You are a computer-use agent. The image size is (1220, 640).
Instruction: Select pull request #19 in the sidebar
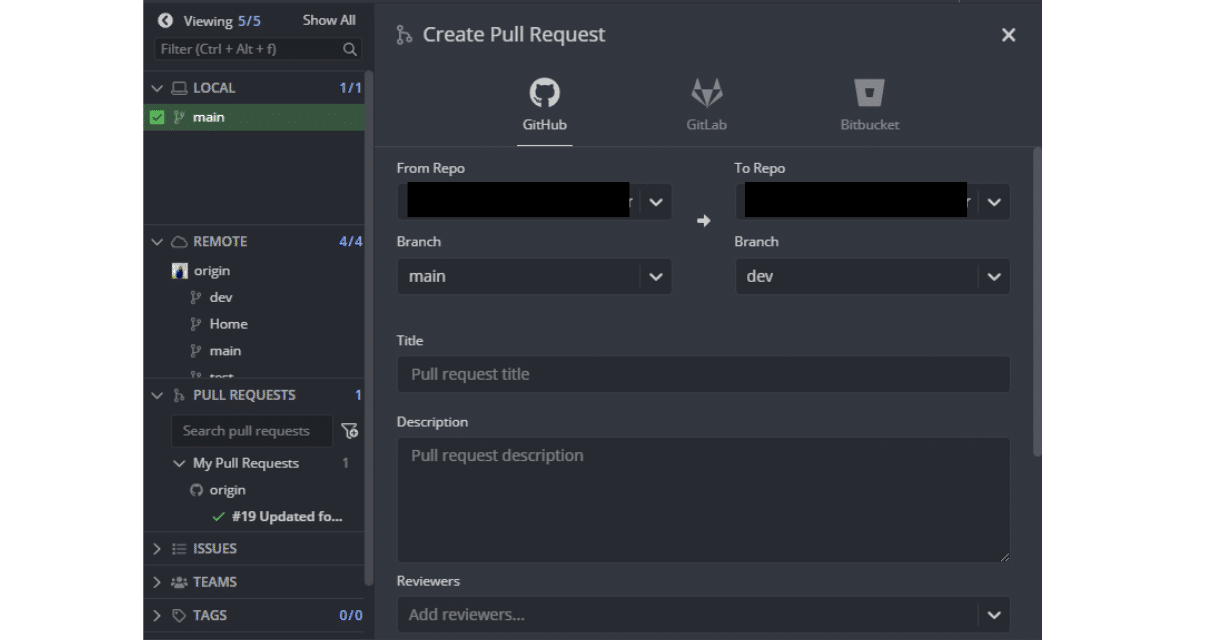tap(300, 517)
